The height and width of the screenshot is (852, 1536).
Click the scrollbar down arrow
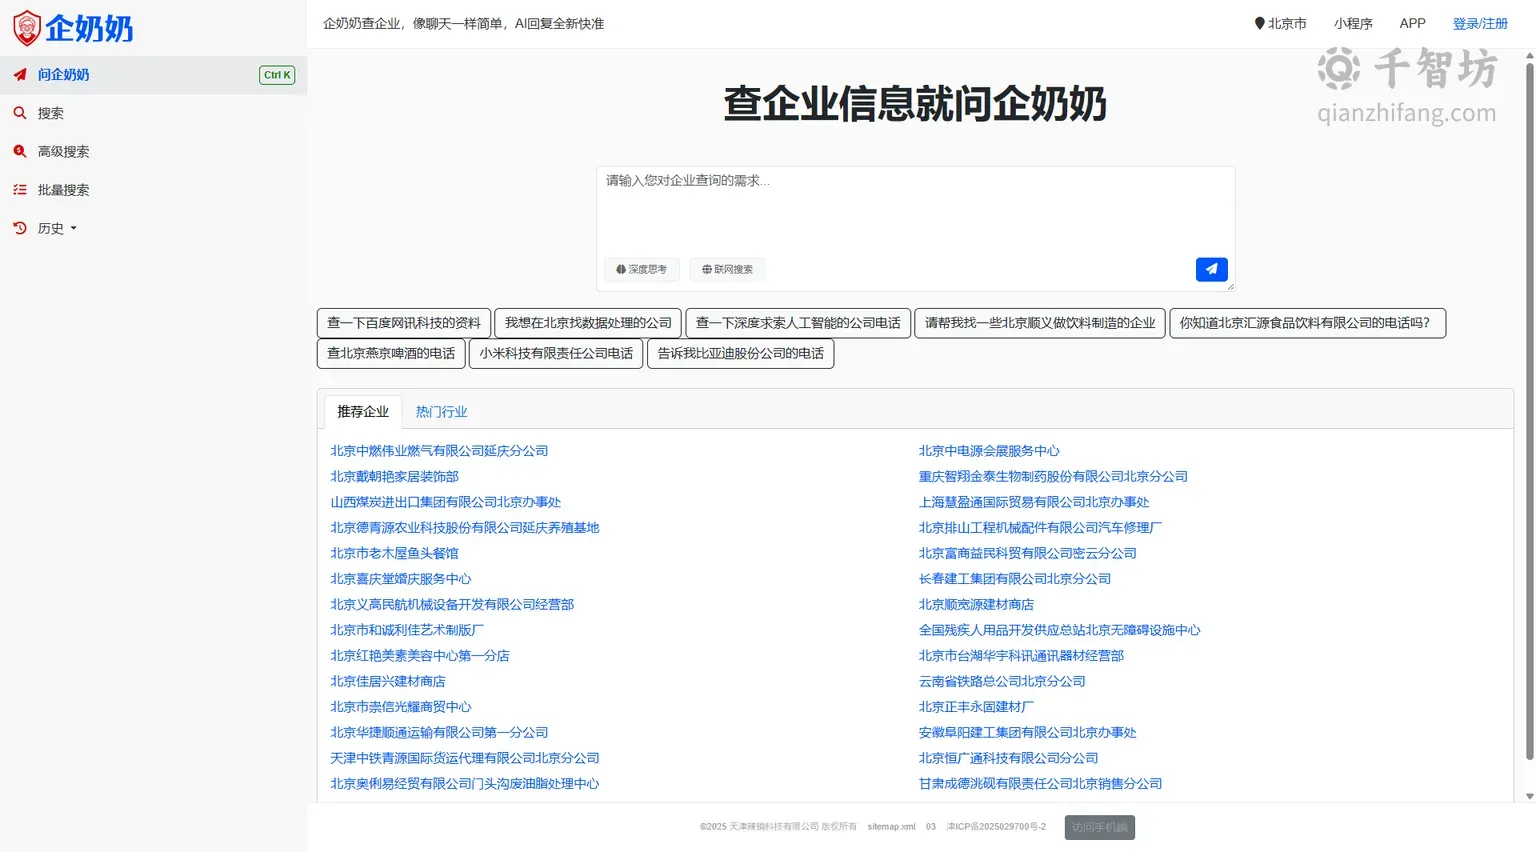(1529, 797)
